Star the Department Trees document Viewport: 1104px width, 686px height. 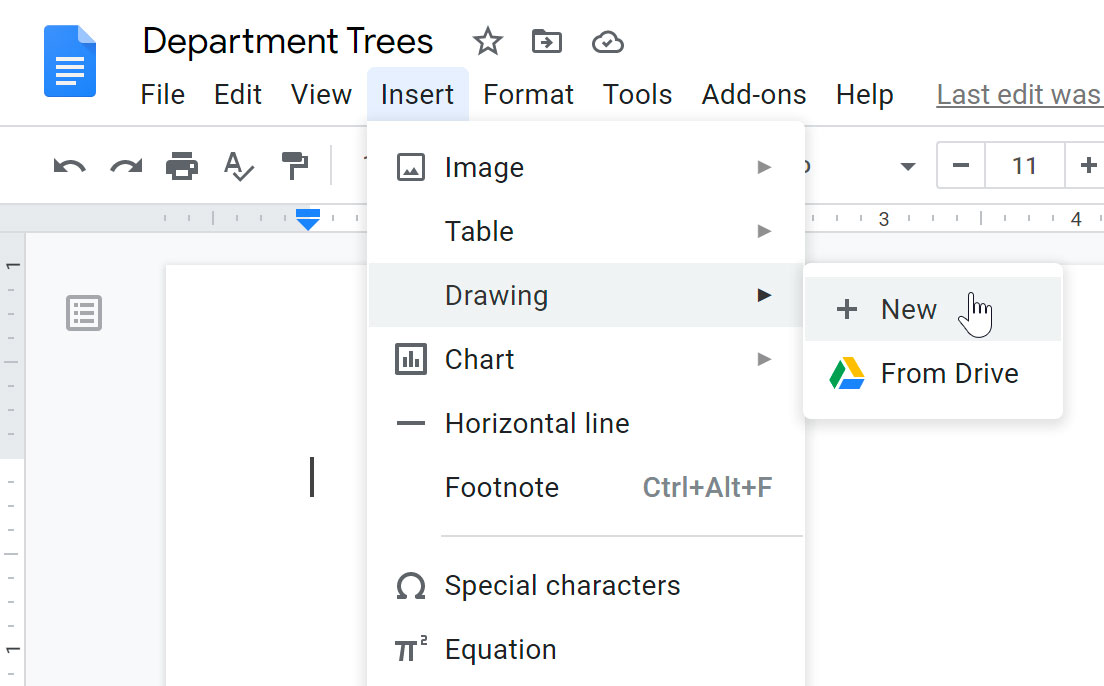487,42
